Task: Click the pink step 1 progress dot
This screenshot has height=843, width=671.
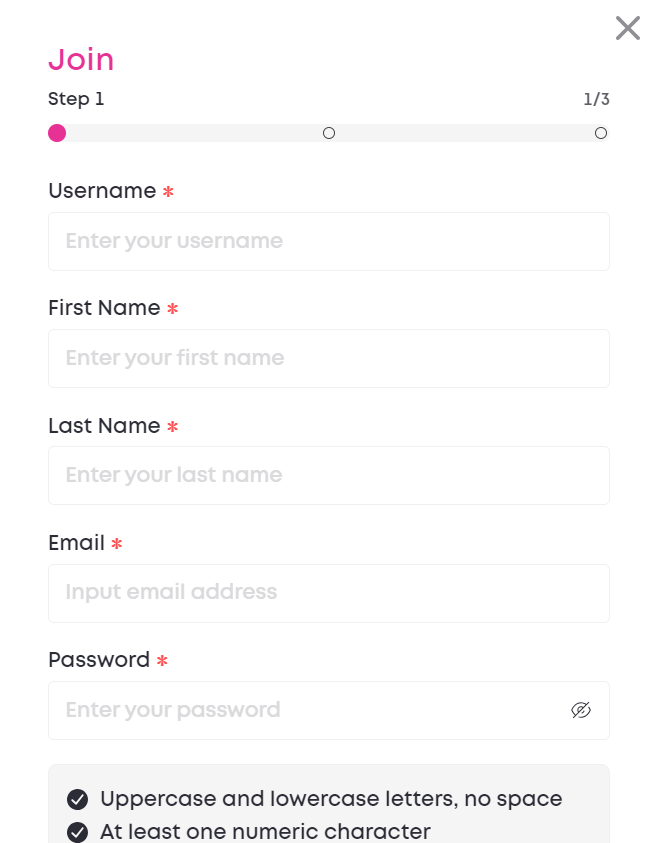Action: (57, 133)
